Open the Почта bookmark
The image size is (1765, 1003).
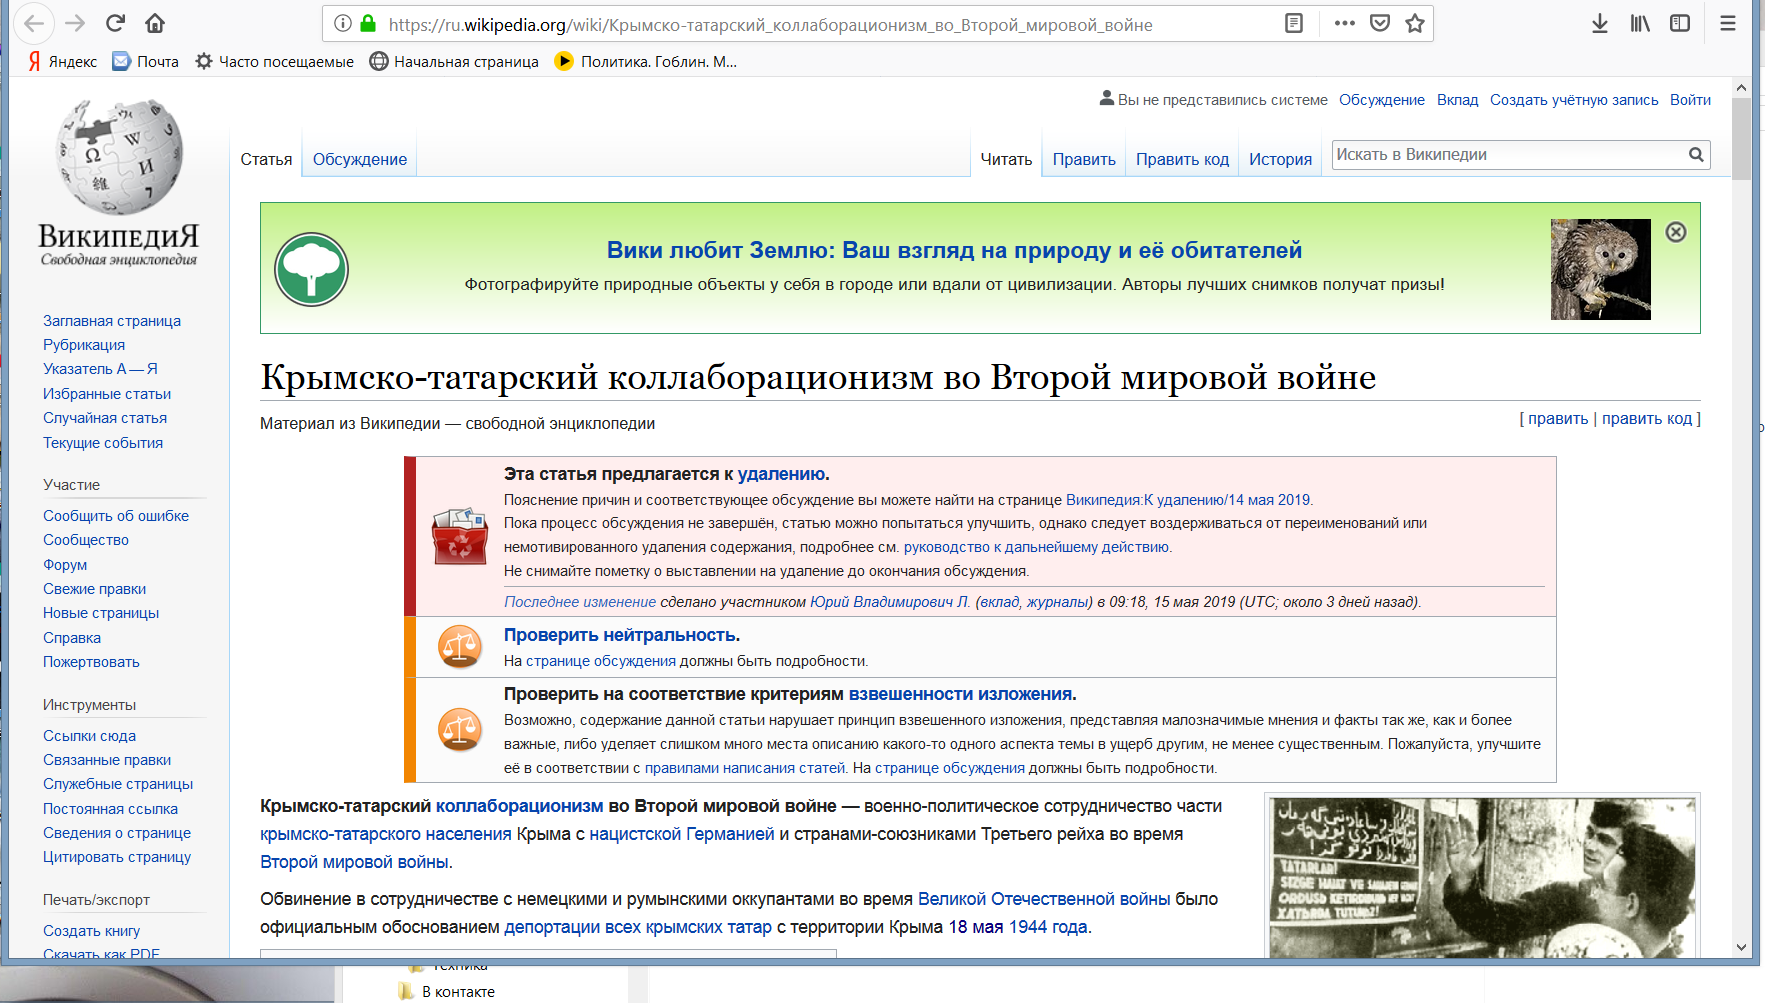tap(146, 61)
